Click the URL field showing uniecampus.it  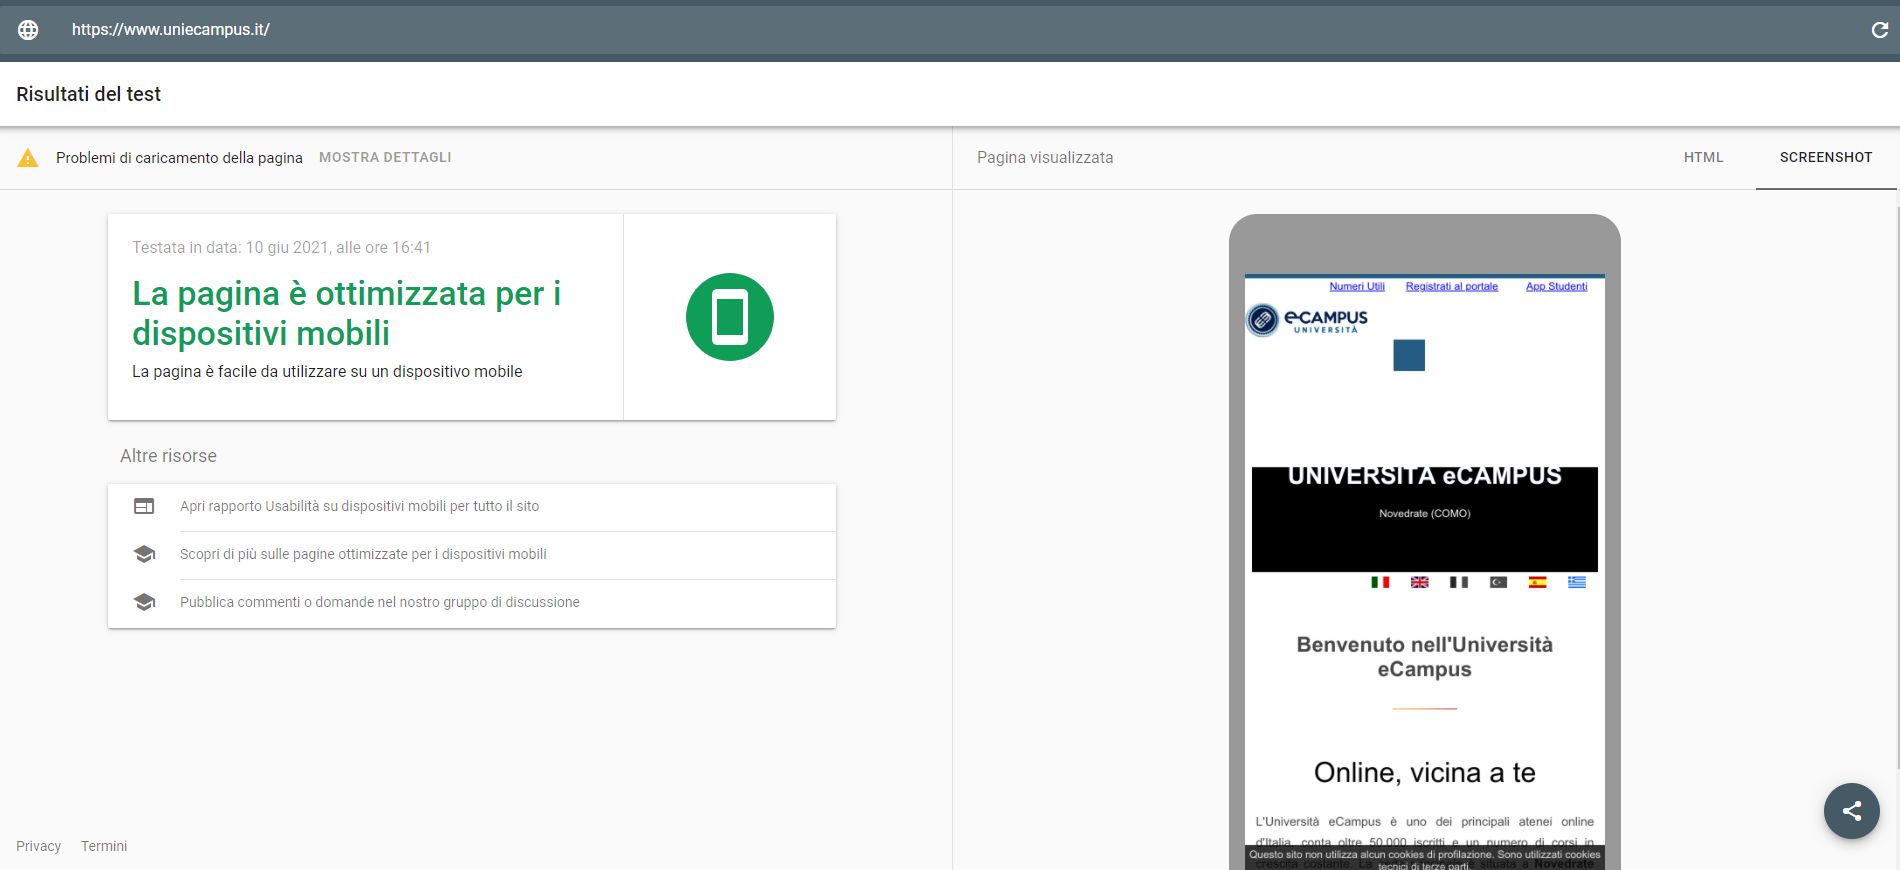click(x=171, y=30)
